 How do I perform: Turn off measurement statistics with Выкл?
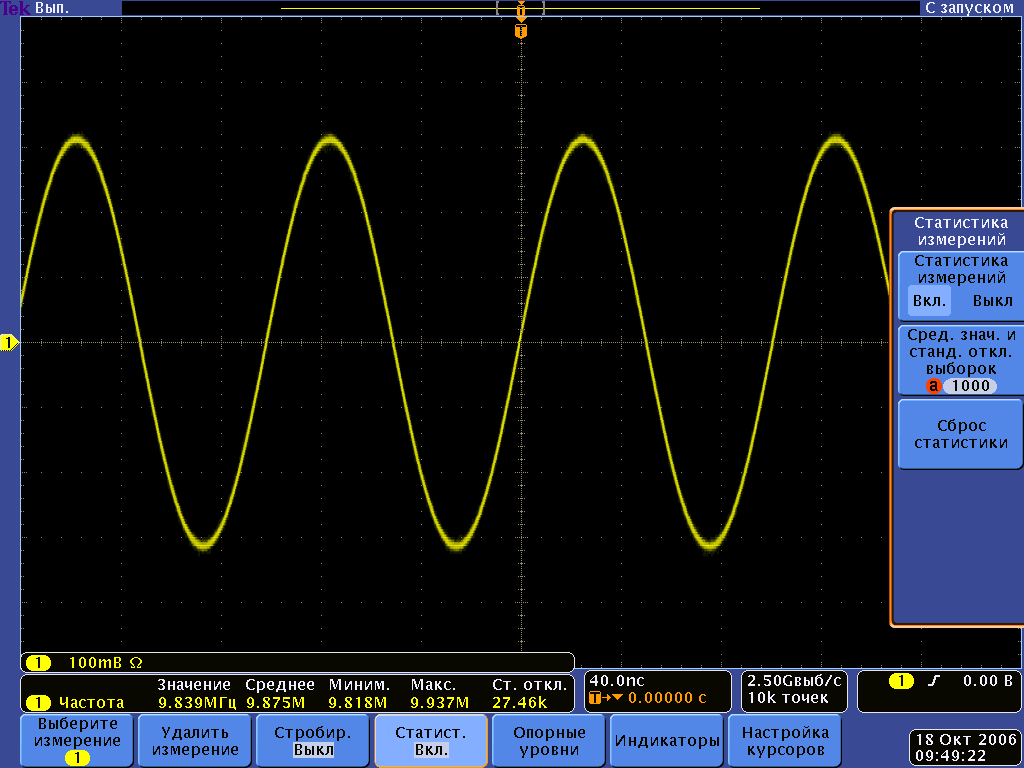pyautogui.click(x=992, y=300)
